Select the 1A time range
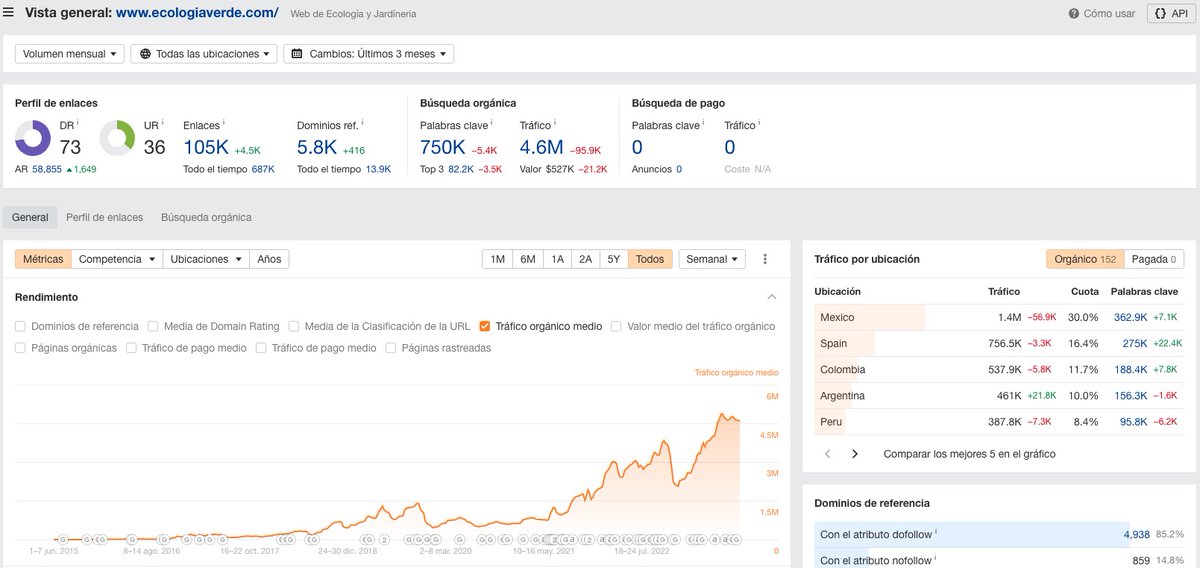 pyautogui.click(x=557, y=259)
